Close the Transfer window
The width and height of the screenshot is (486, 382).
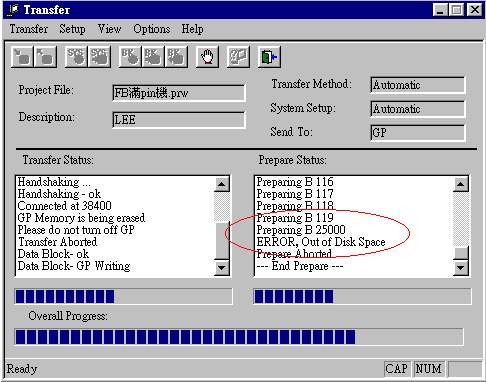[x=475, y=10]
